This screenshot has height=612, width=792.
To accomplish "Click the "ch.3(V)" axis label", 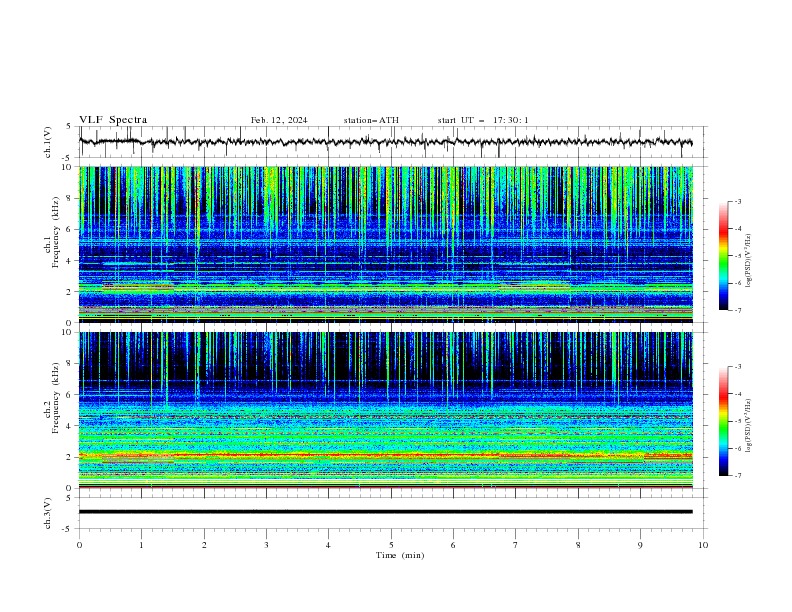I will coord(48,513).
